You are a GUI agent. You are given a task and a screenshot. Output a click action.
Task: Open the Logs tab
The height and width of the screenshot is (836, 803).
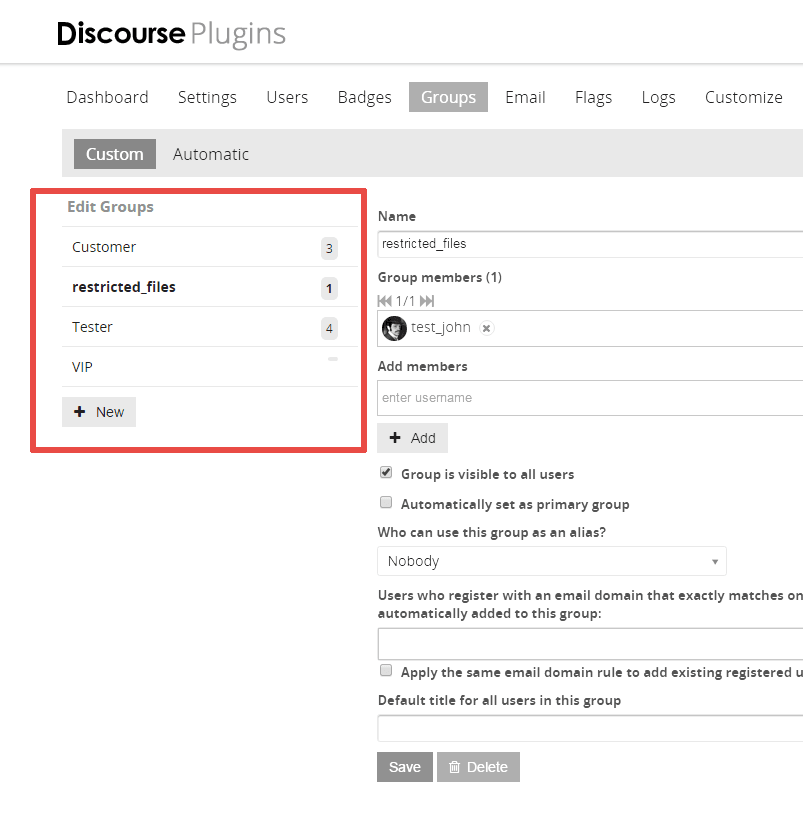[659, 97]
